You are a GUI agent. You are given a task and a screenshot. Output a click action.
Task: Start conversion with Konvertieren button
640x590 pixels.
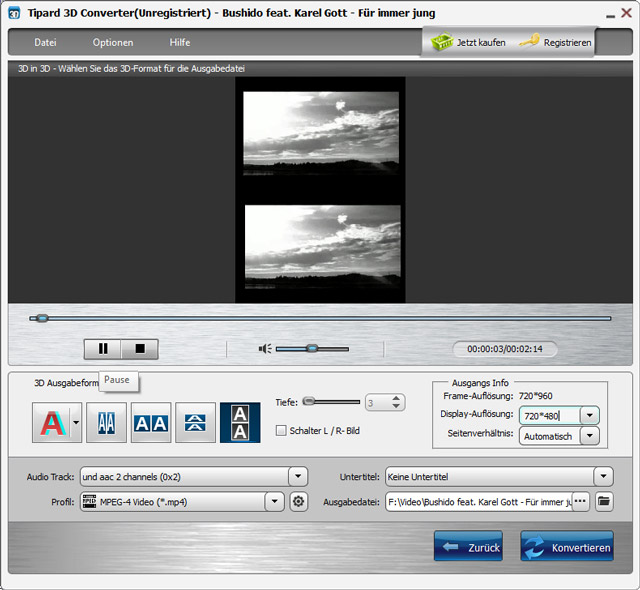coord(567,546)
